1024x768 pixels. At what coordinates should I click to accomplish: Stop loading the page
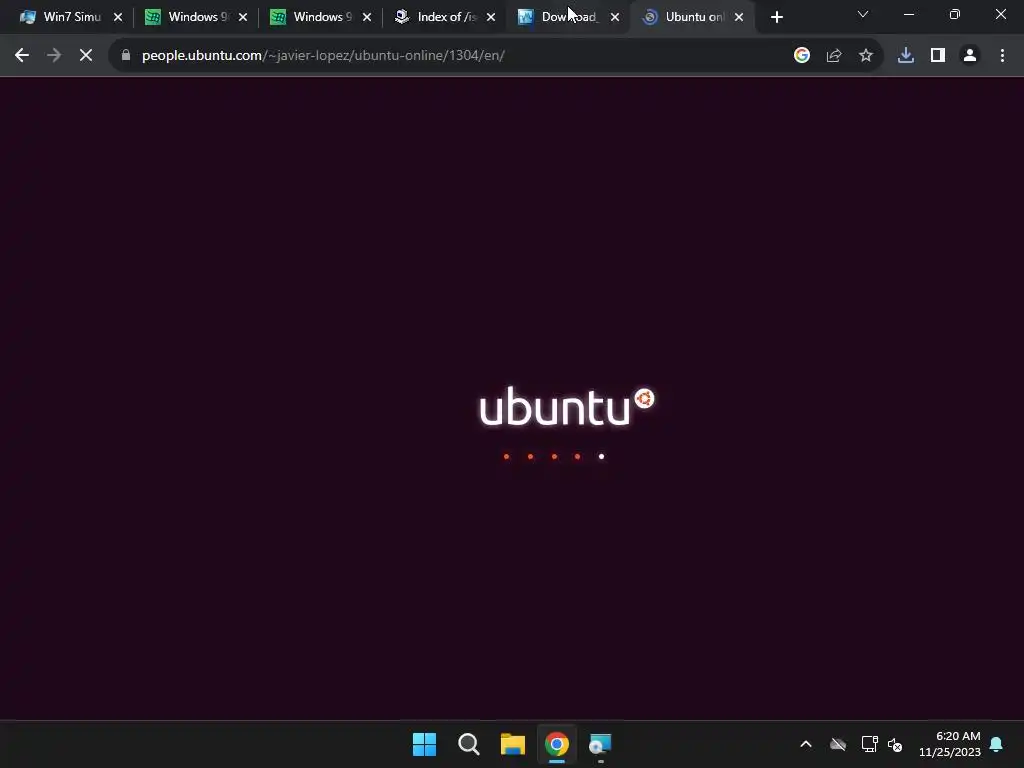click(86, 56)
